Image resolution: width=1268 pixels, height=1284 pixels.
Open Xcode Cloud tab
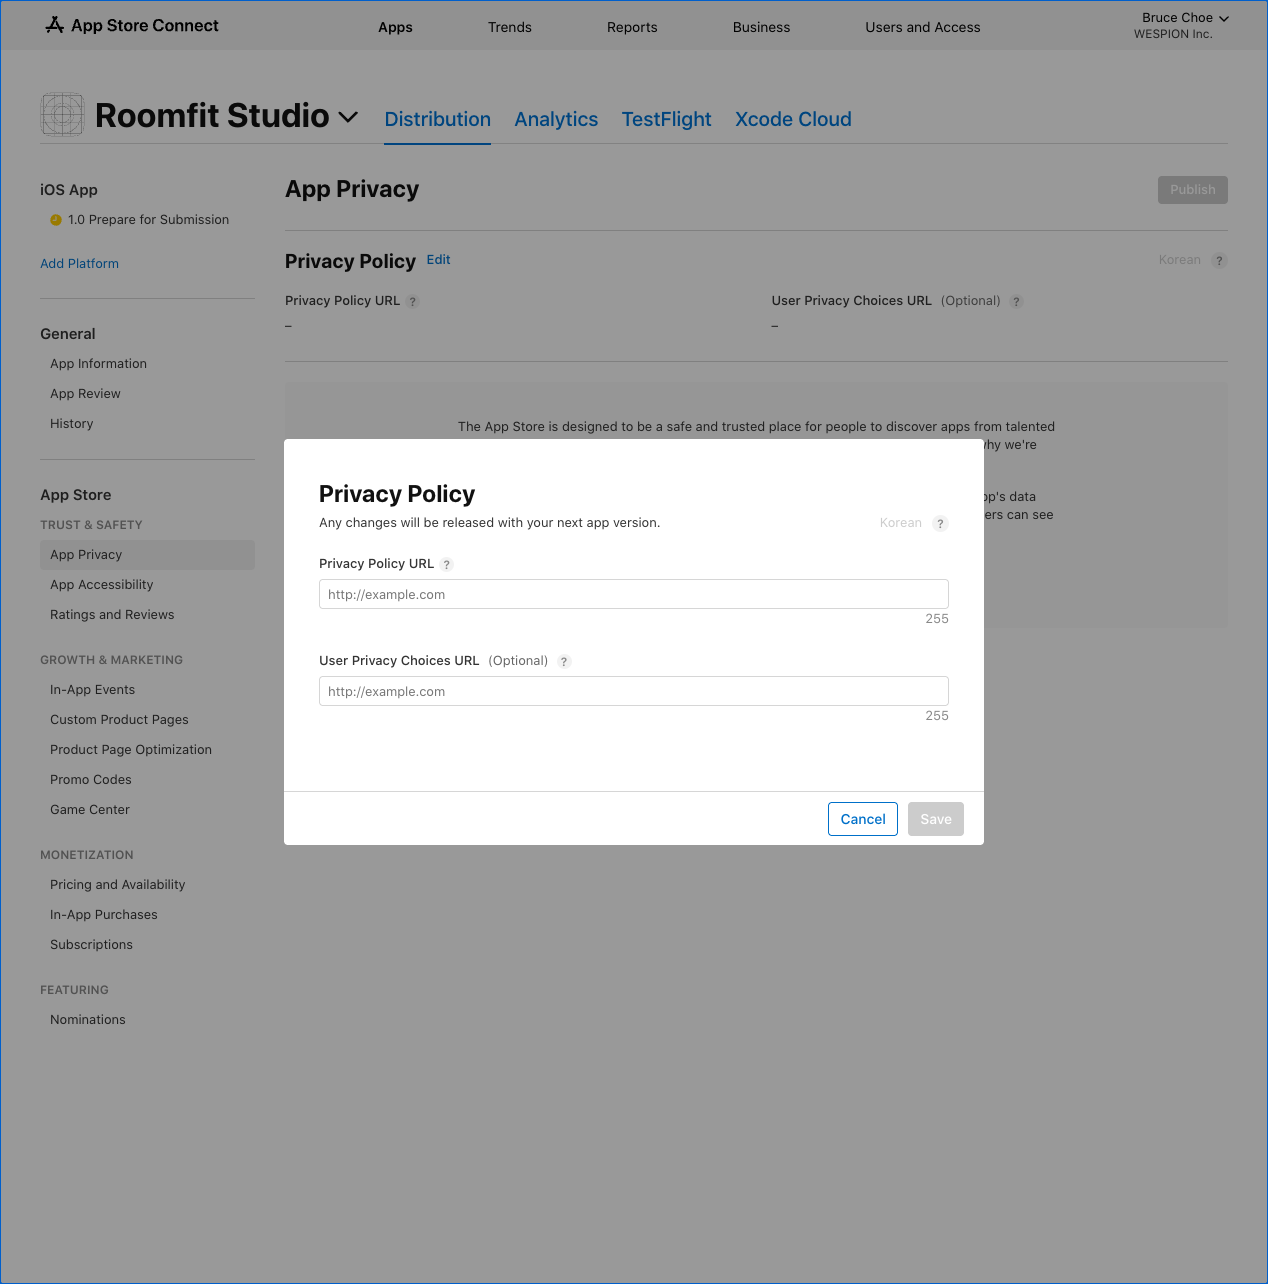tap(793, 119)
